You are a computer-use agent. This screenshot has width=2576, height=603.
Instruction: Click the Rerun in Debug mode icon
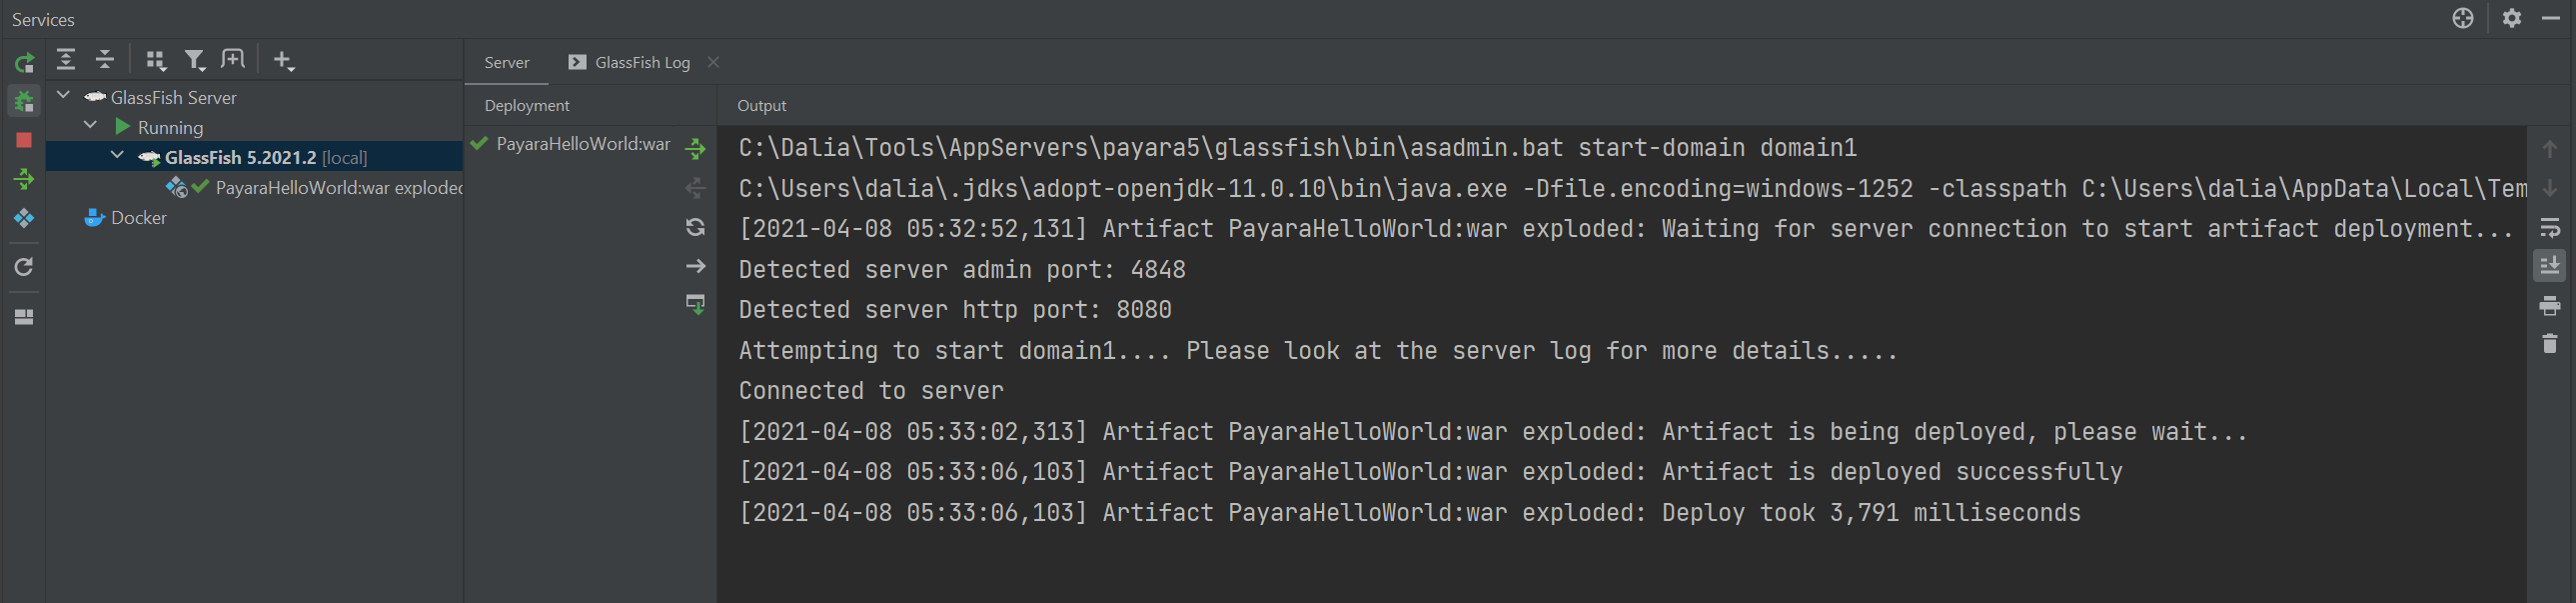coord(24,101)
